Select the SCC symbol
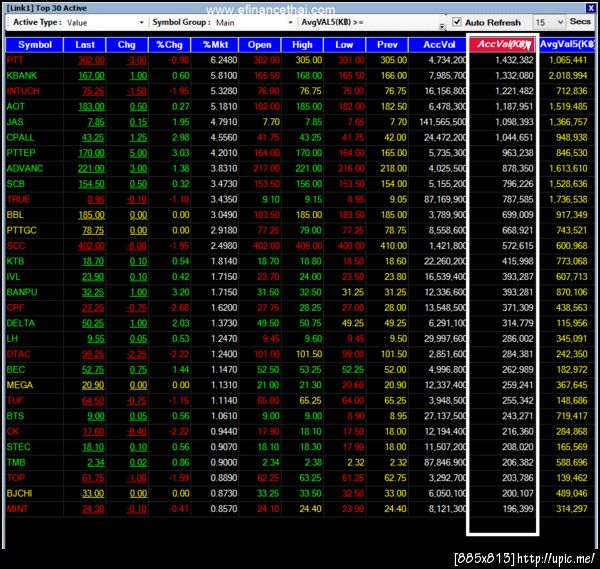 coord(16,246)
